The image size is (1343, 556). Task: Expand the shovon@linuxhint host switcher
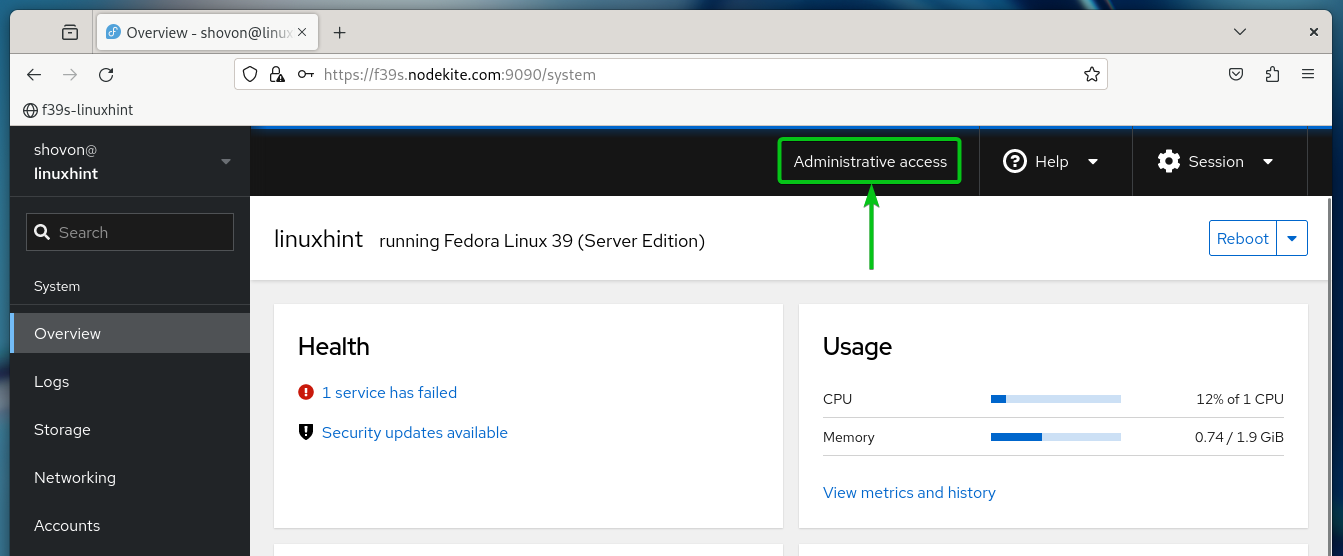tap(130, 161)
